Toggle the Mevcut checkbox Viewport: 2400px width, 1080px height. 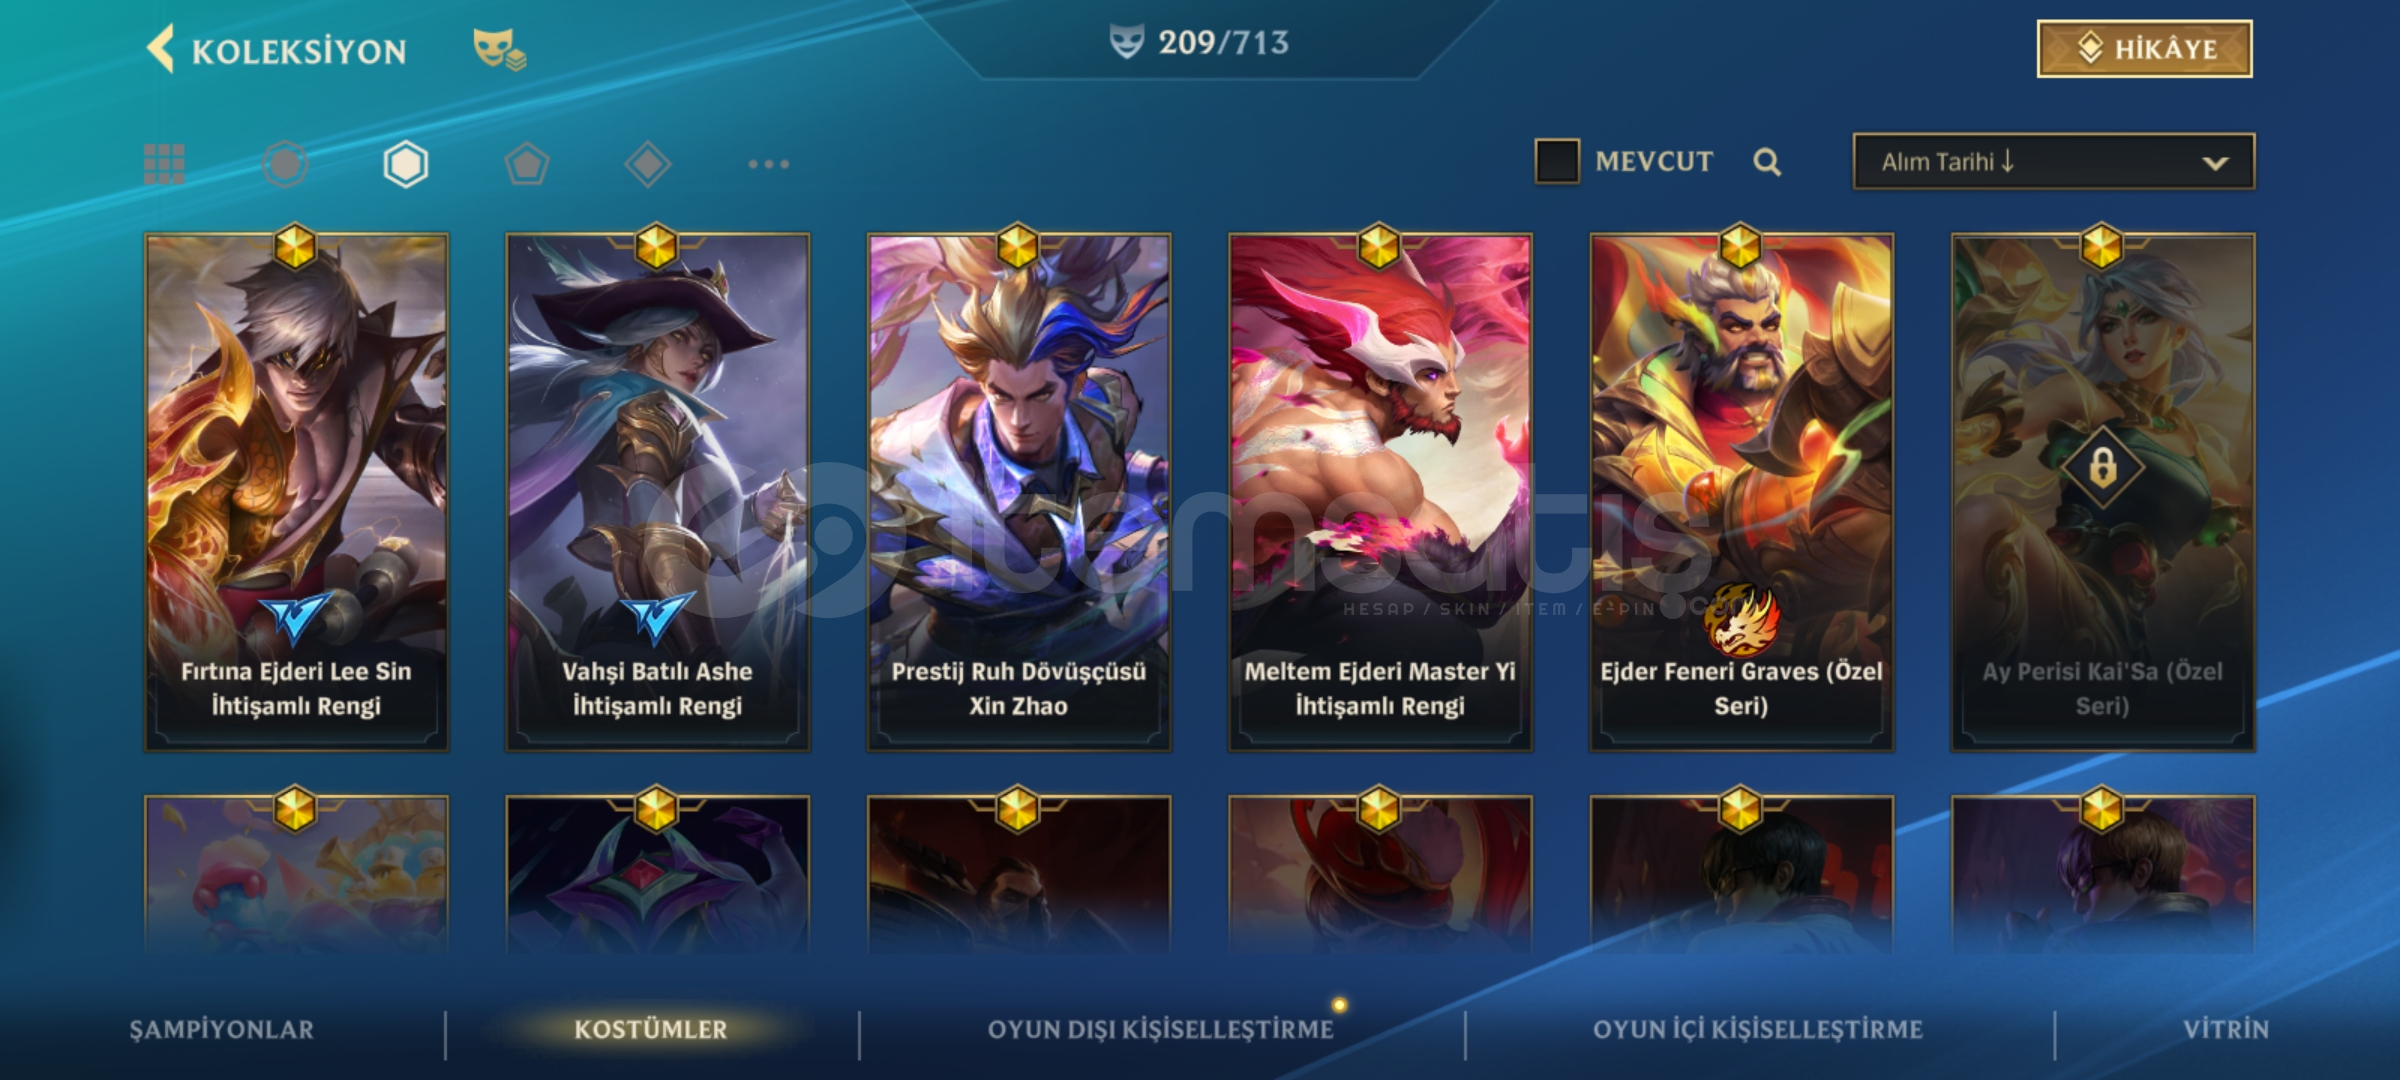click(1557, 161)
